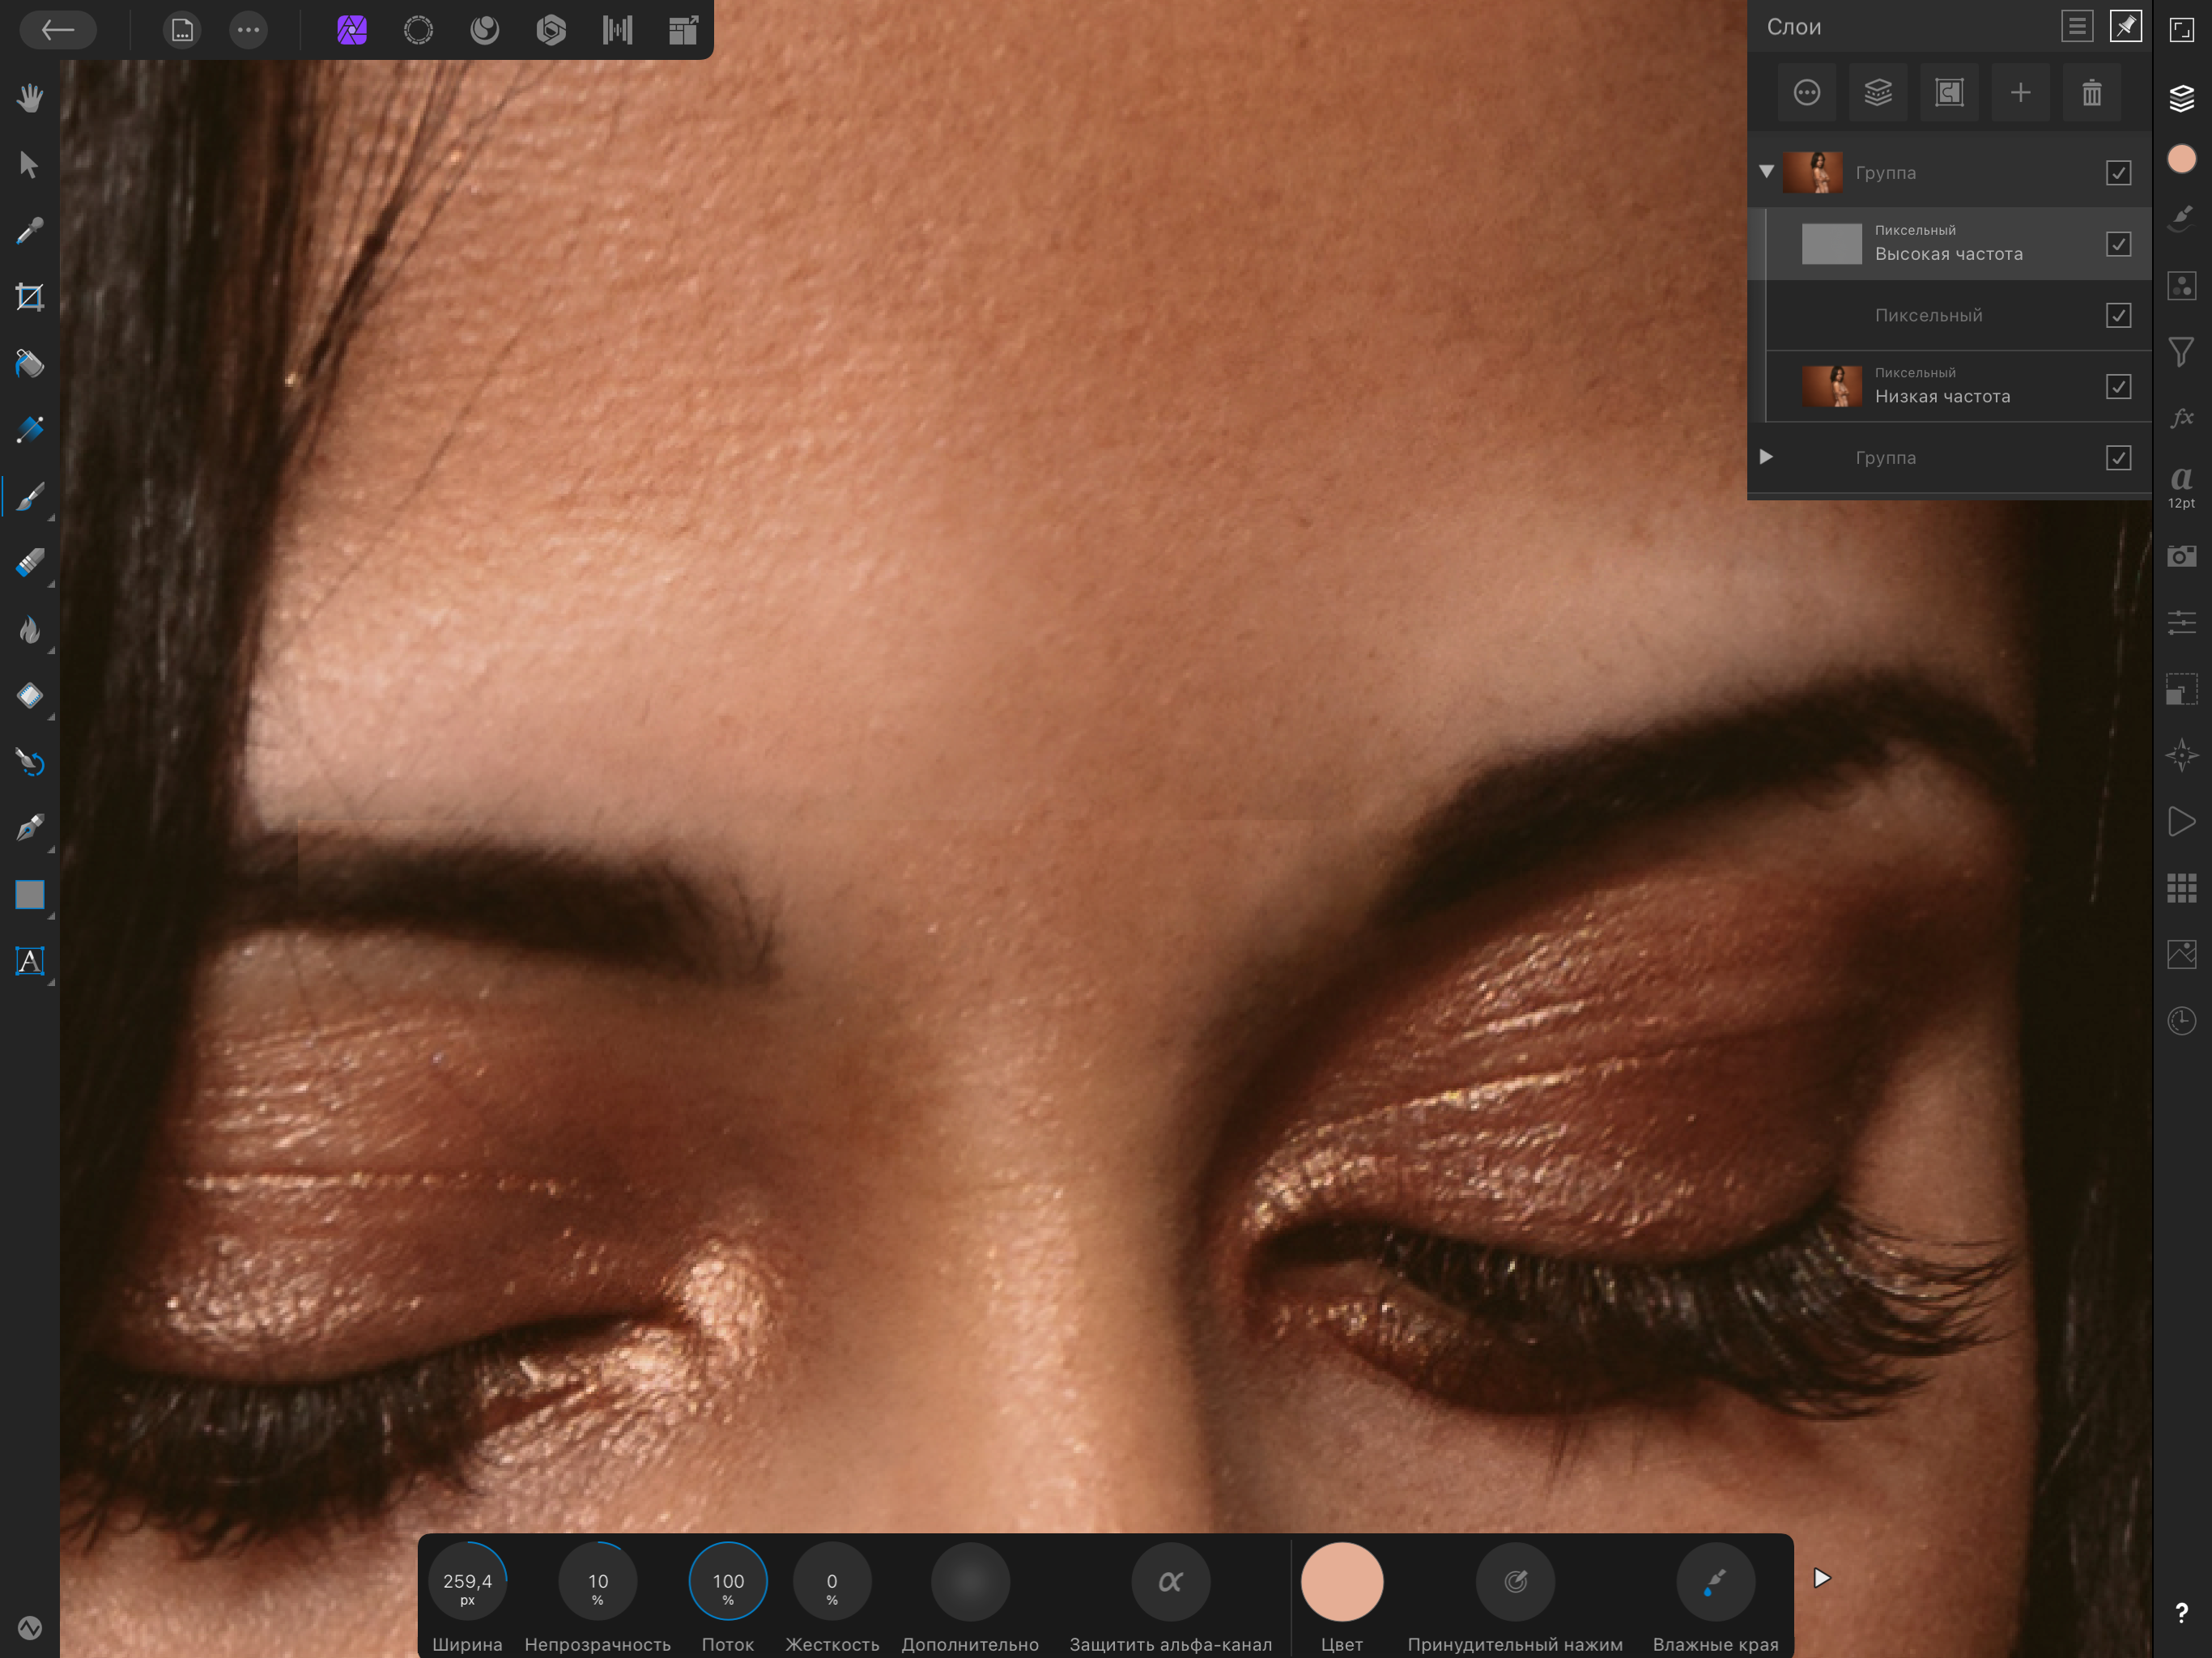Viewport: 2212px width, 1658px height.
Task: Tap the back arrow button
Action: tap(58, 30)
